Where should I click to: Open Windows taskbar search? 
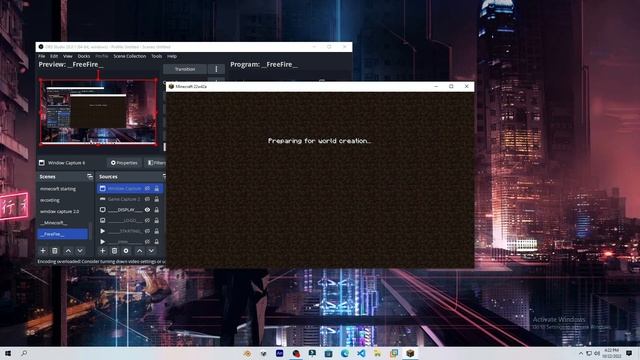click(24, 353)
